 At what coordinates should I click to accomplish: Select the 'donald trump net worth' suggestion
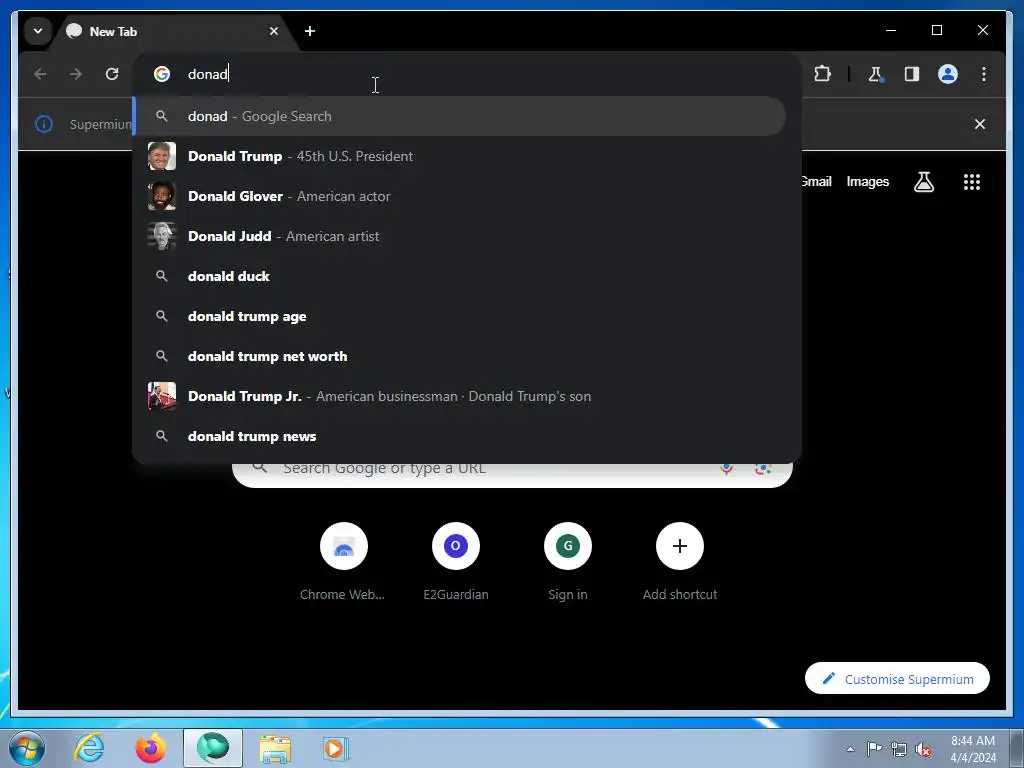coord(460,356)
